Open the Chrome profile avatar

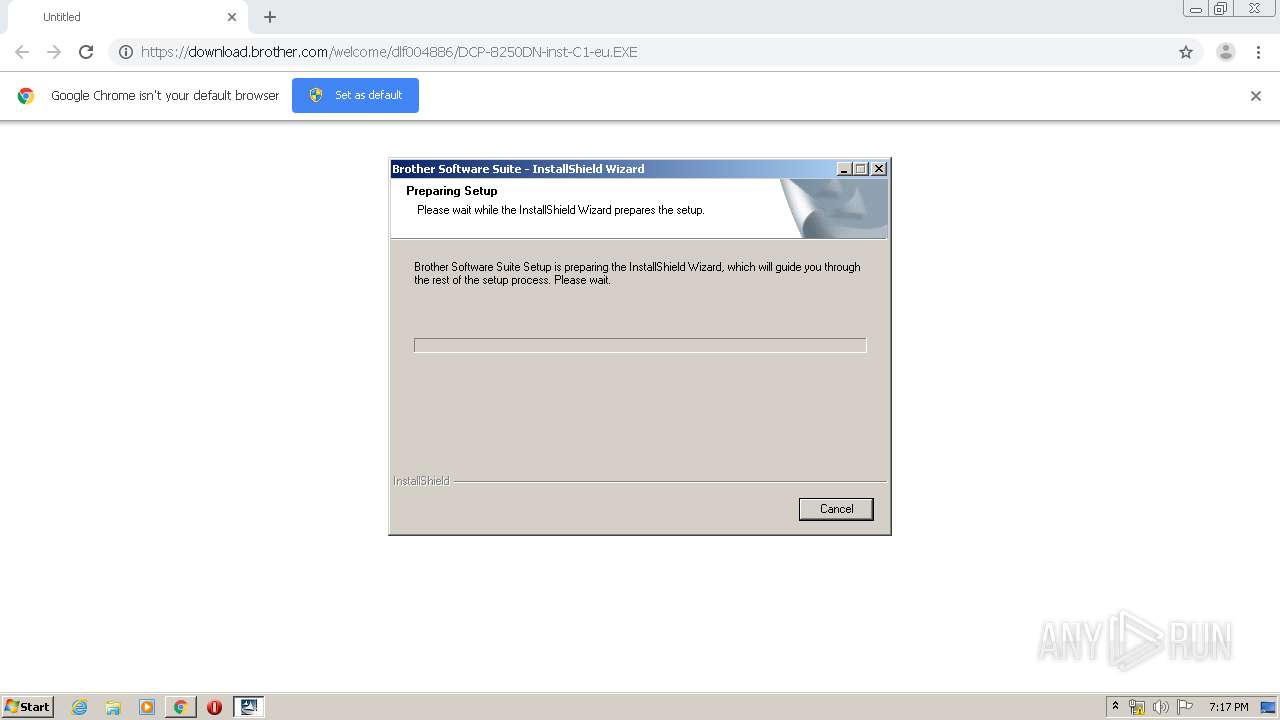[x=1226, y=52]
